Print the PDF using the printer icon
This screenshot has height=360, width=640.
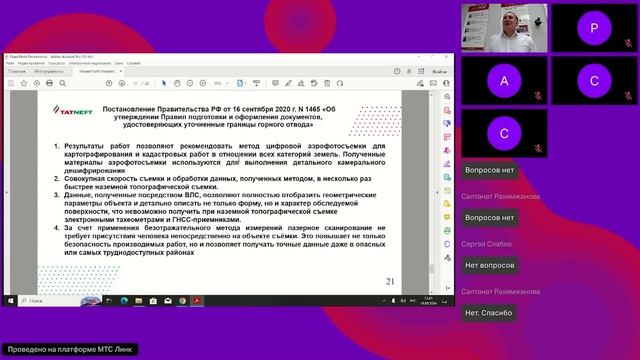(49, 83)
